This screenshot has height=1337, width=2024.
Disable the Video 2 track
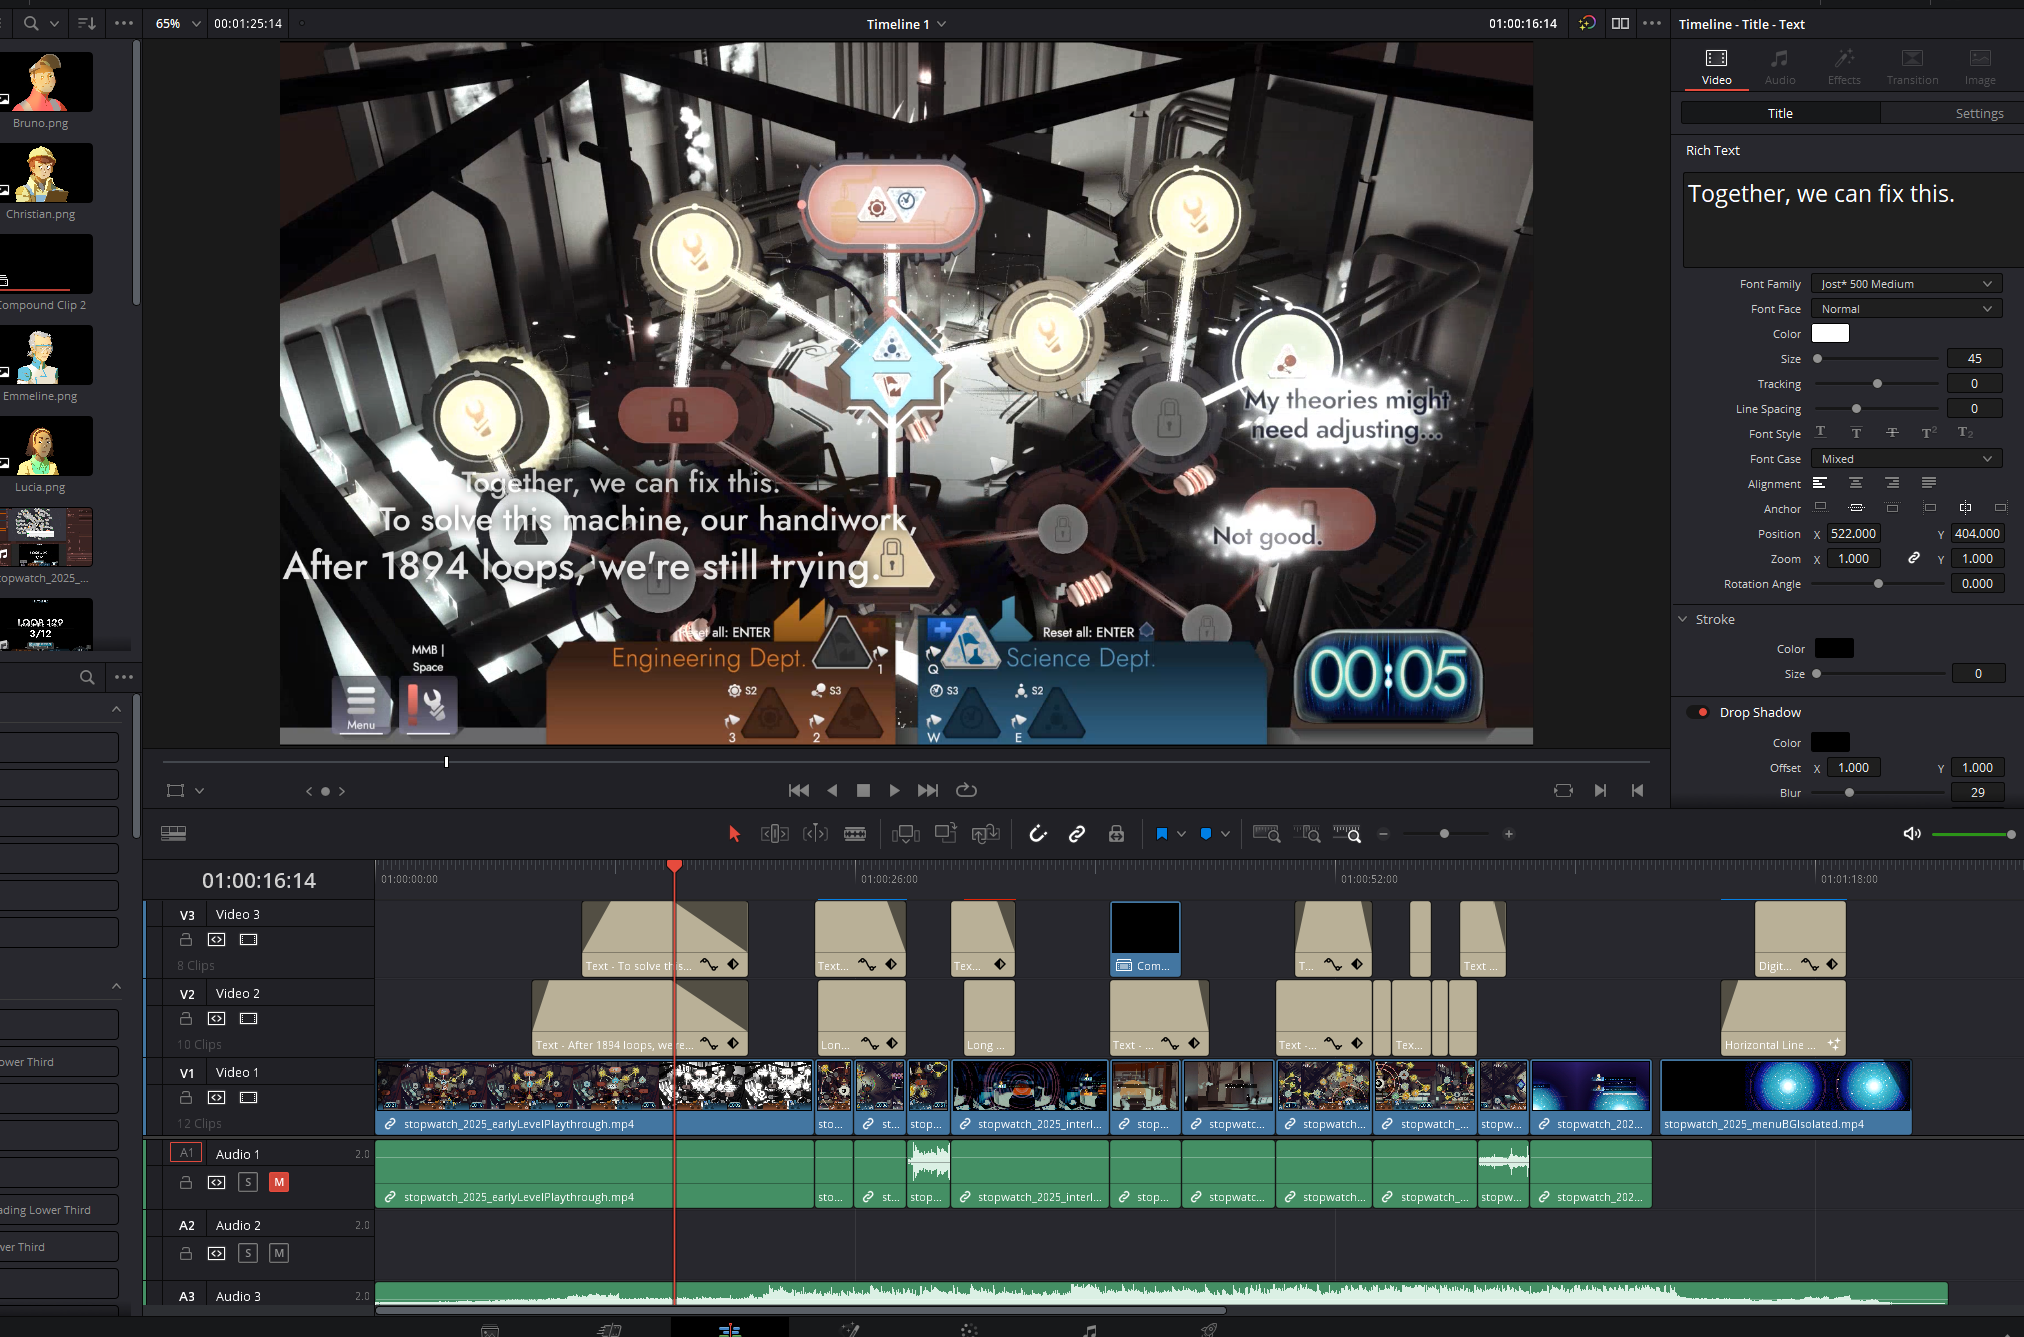point(248,1018)
